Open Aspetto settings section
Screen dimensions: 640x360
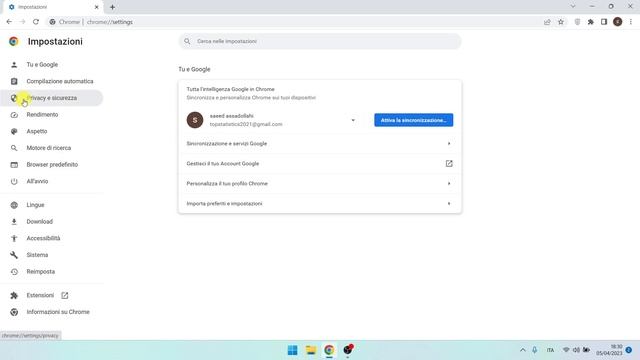pyautogui.click(x=37, y=131)
